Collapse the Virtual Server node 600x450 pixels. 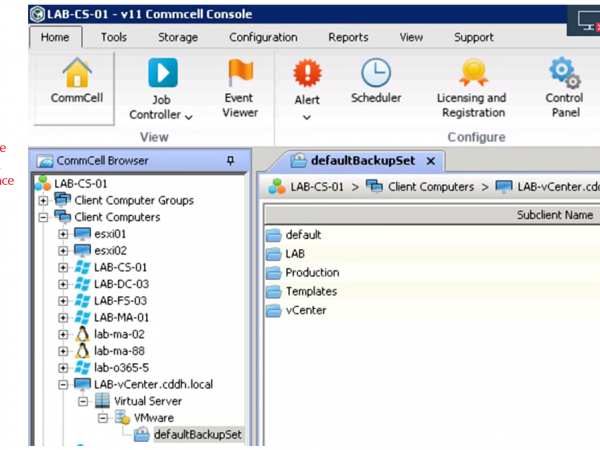point(83,401)
